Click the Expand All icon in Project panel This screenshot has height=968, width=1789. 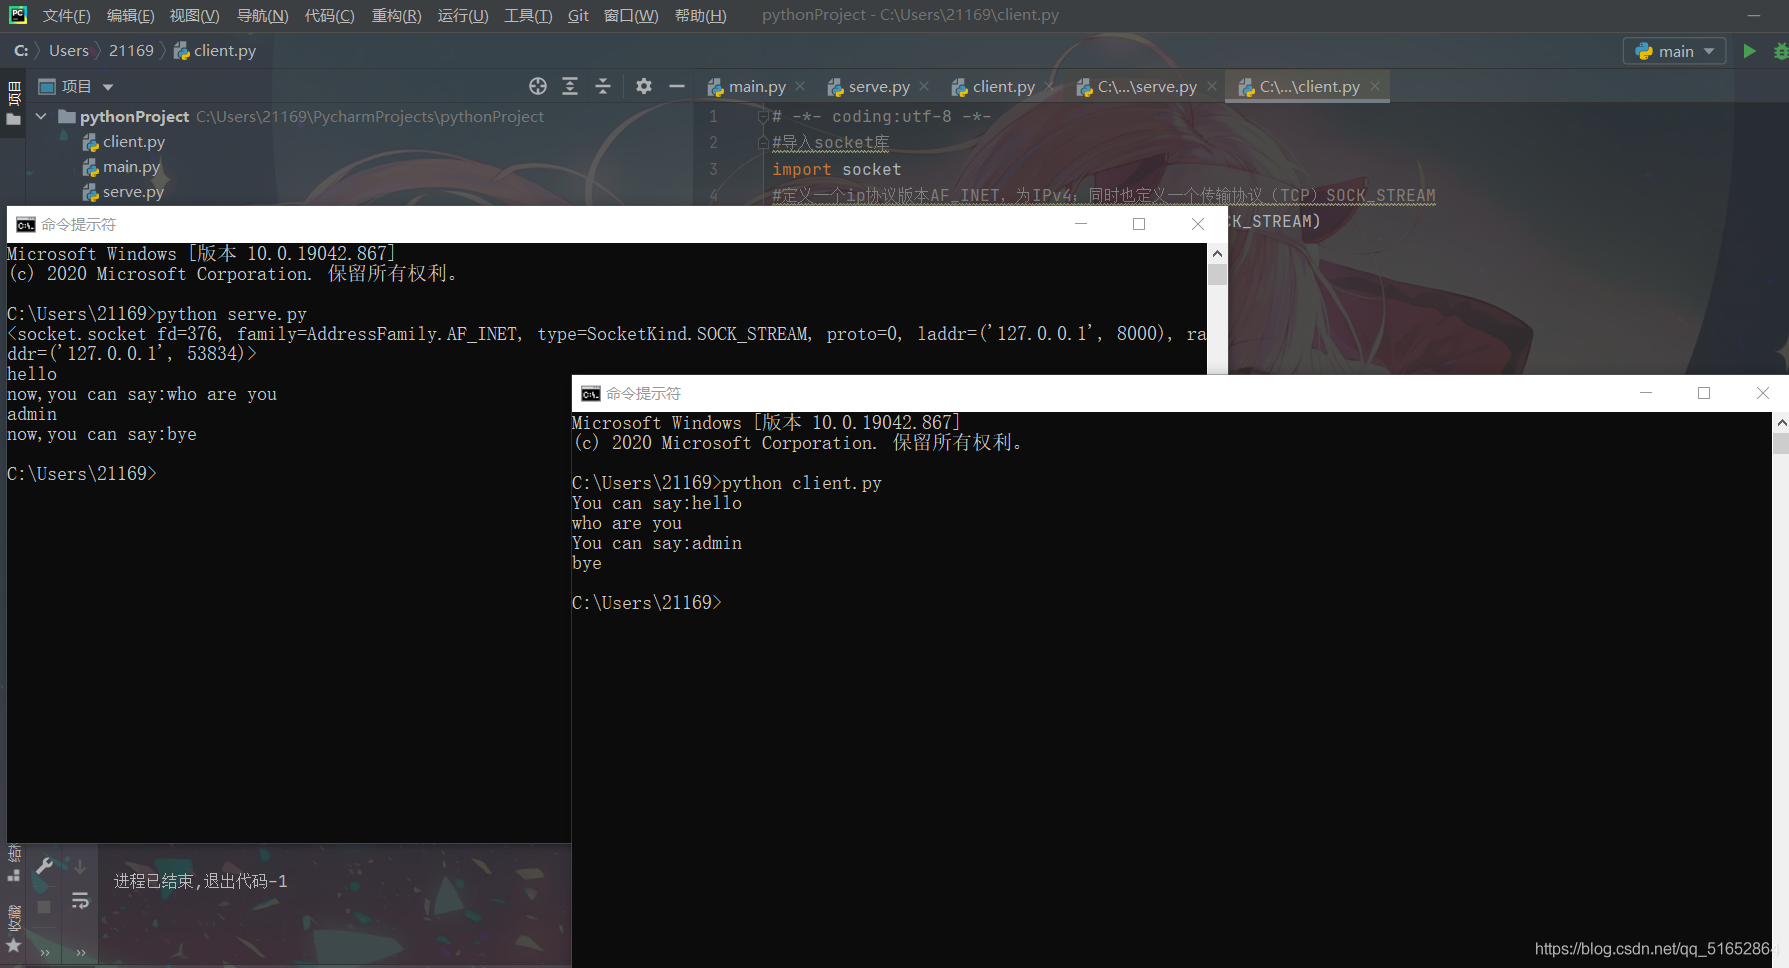point(570,86)
